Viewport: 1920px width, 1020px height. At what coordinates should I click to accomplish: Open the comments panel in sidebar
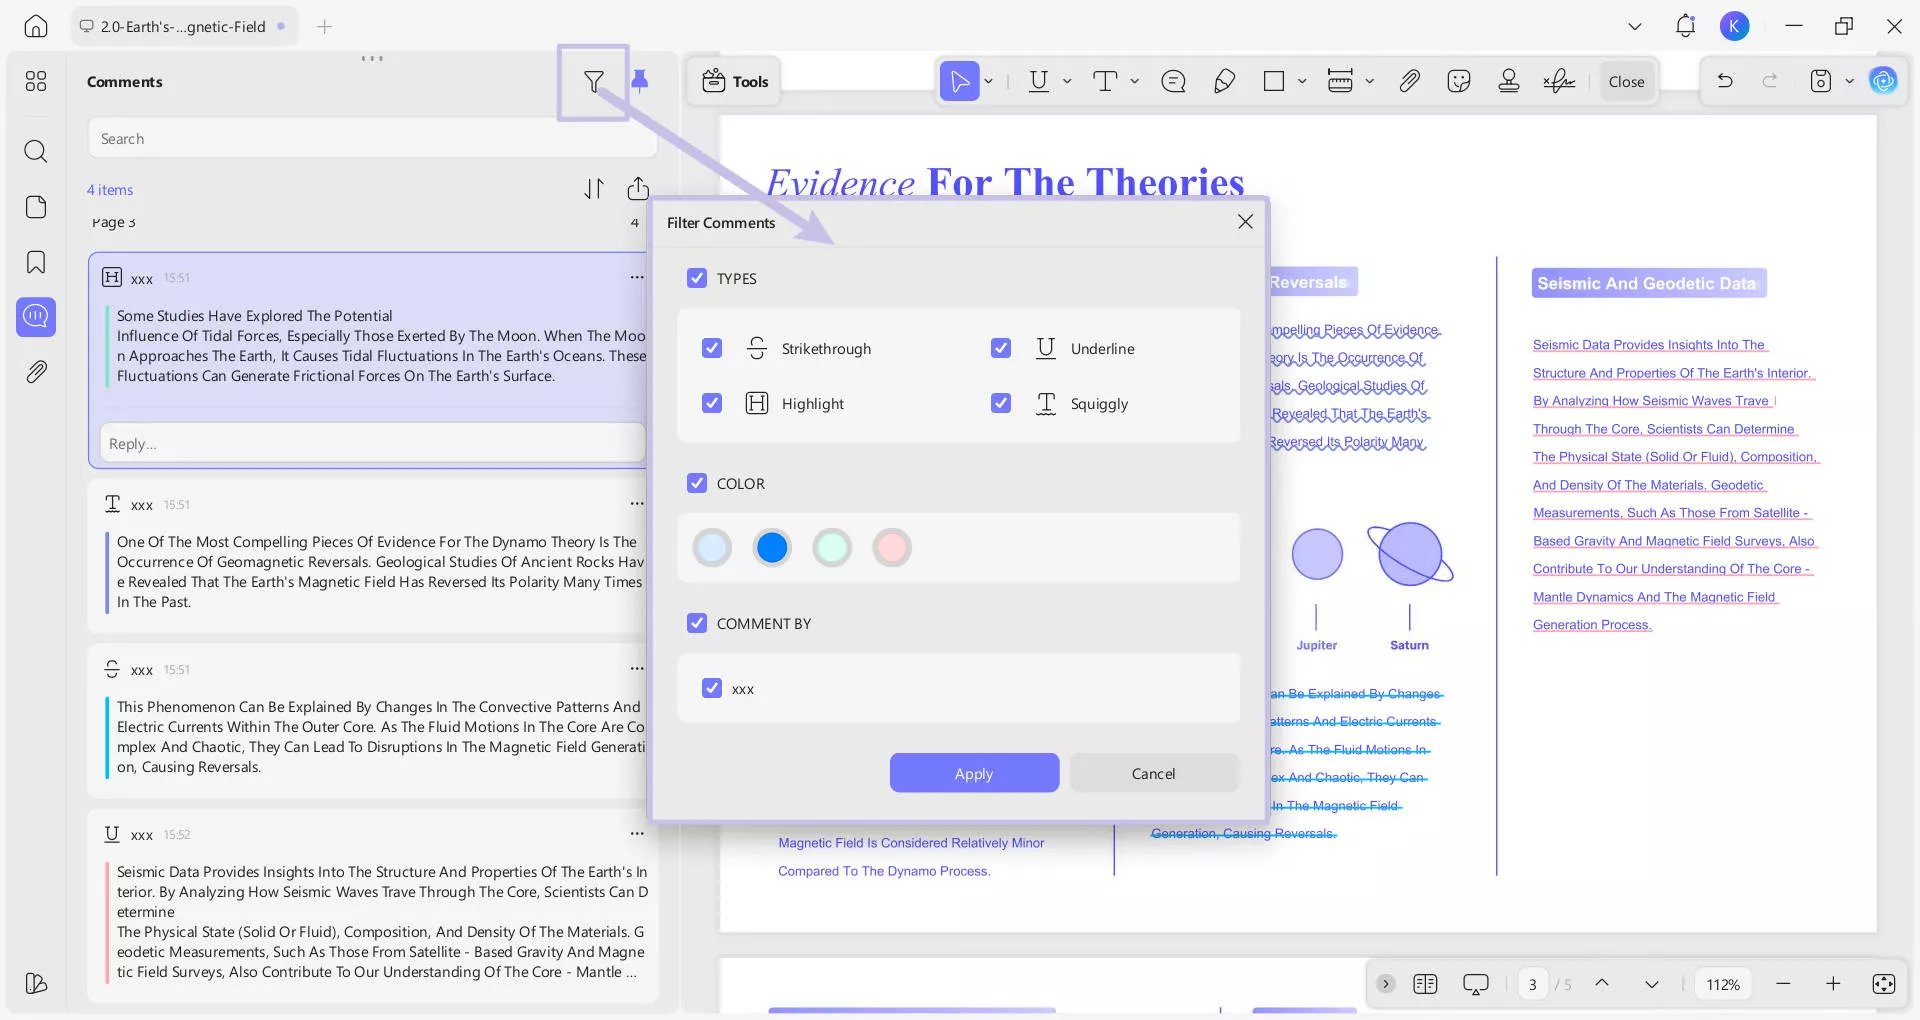[x=36, y=317]
